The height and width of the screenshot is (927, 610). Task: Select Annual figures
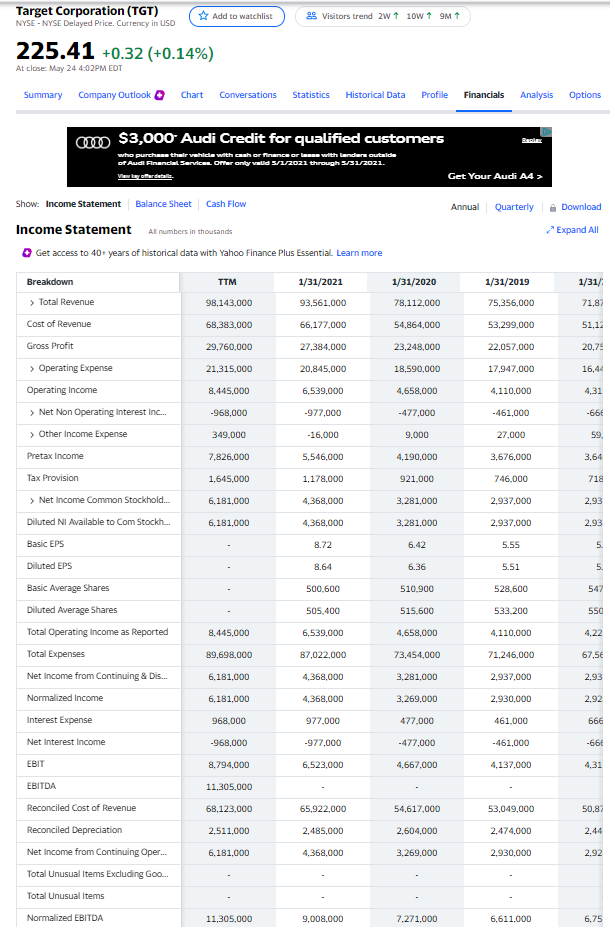click(465, 207)
